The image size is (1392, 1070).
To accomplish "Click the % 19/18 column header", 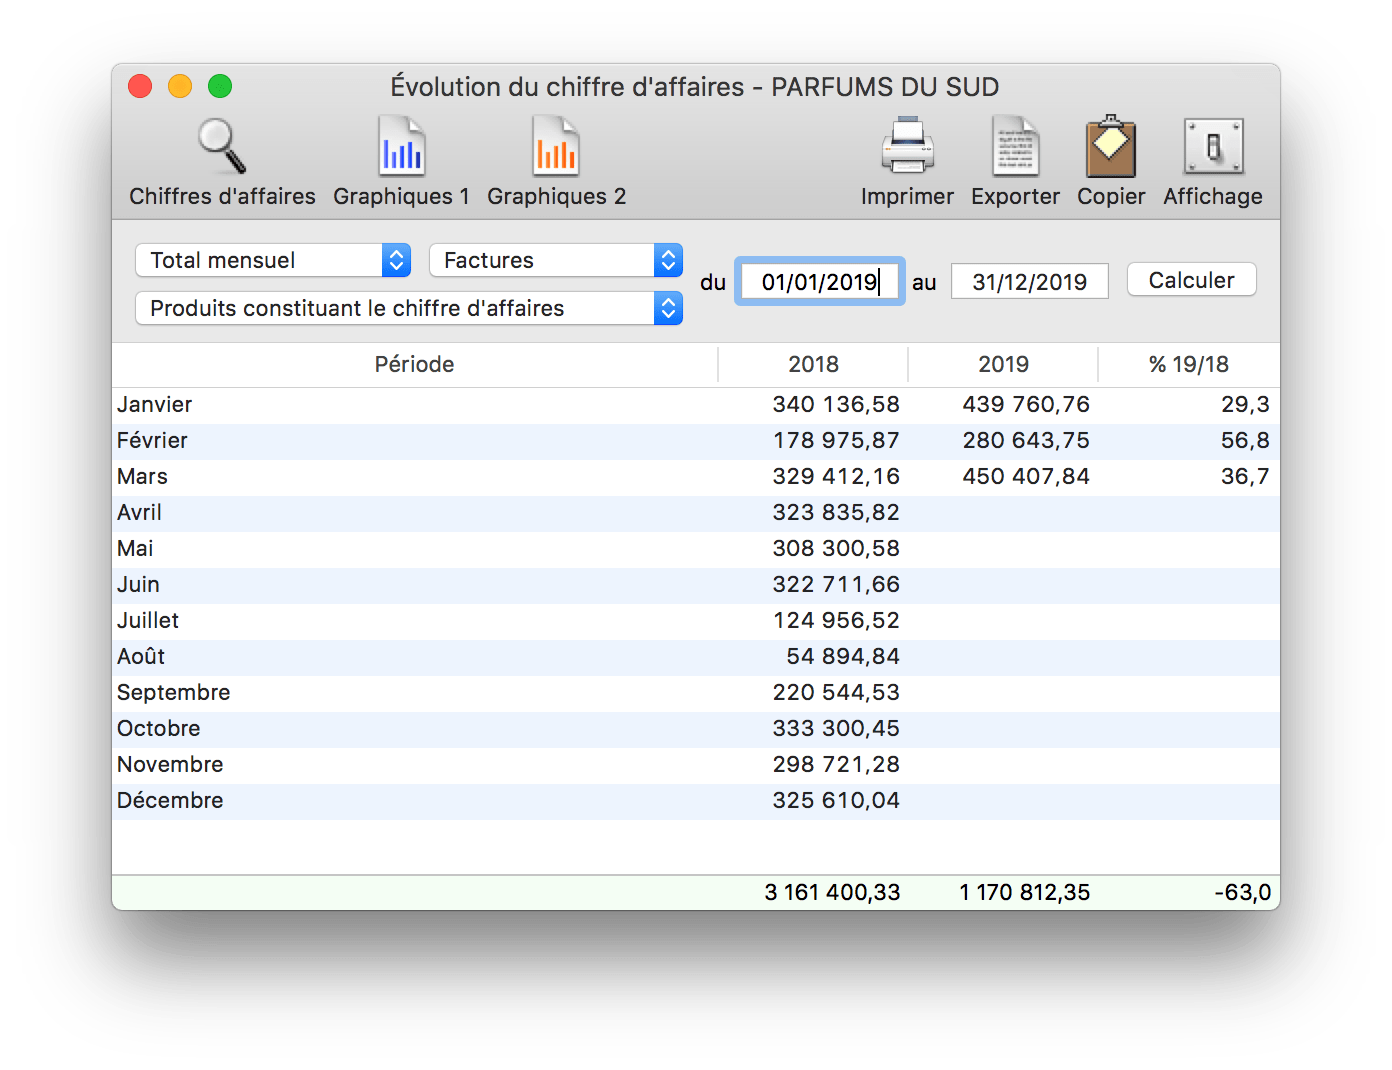I will [x=1189, y=364].
